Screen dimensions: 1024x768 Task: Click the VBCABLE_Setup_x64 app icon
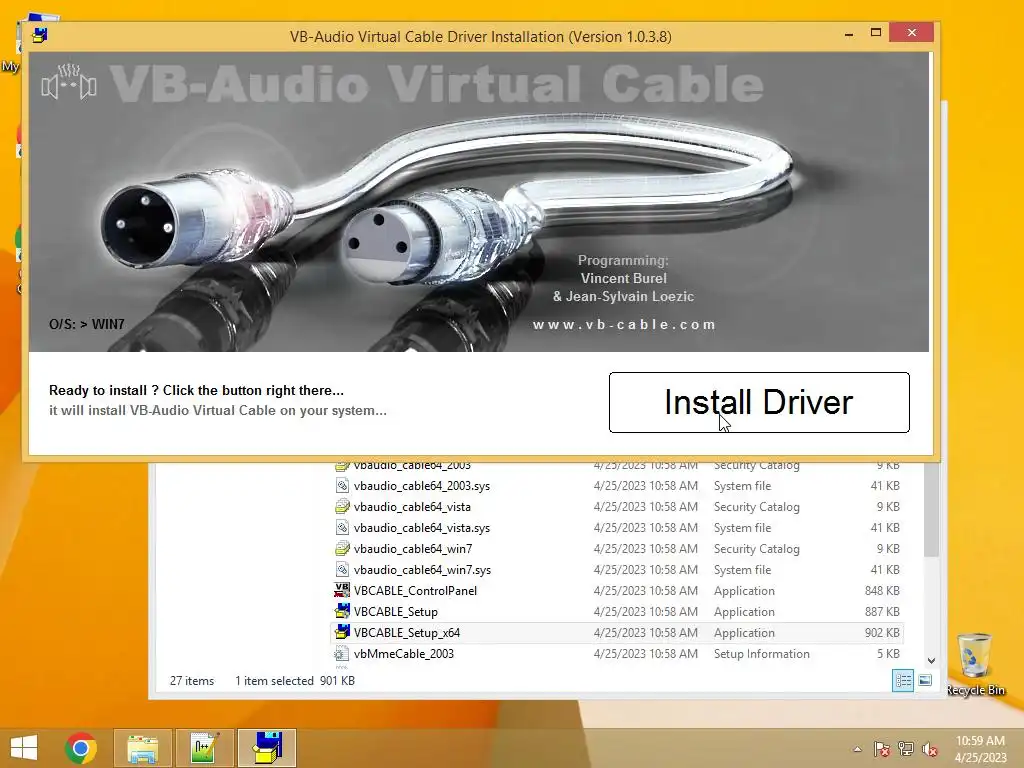point(342,632)
